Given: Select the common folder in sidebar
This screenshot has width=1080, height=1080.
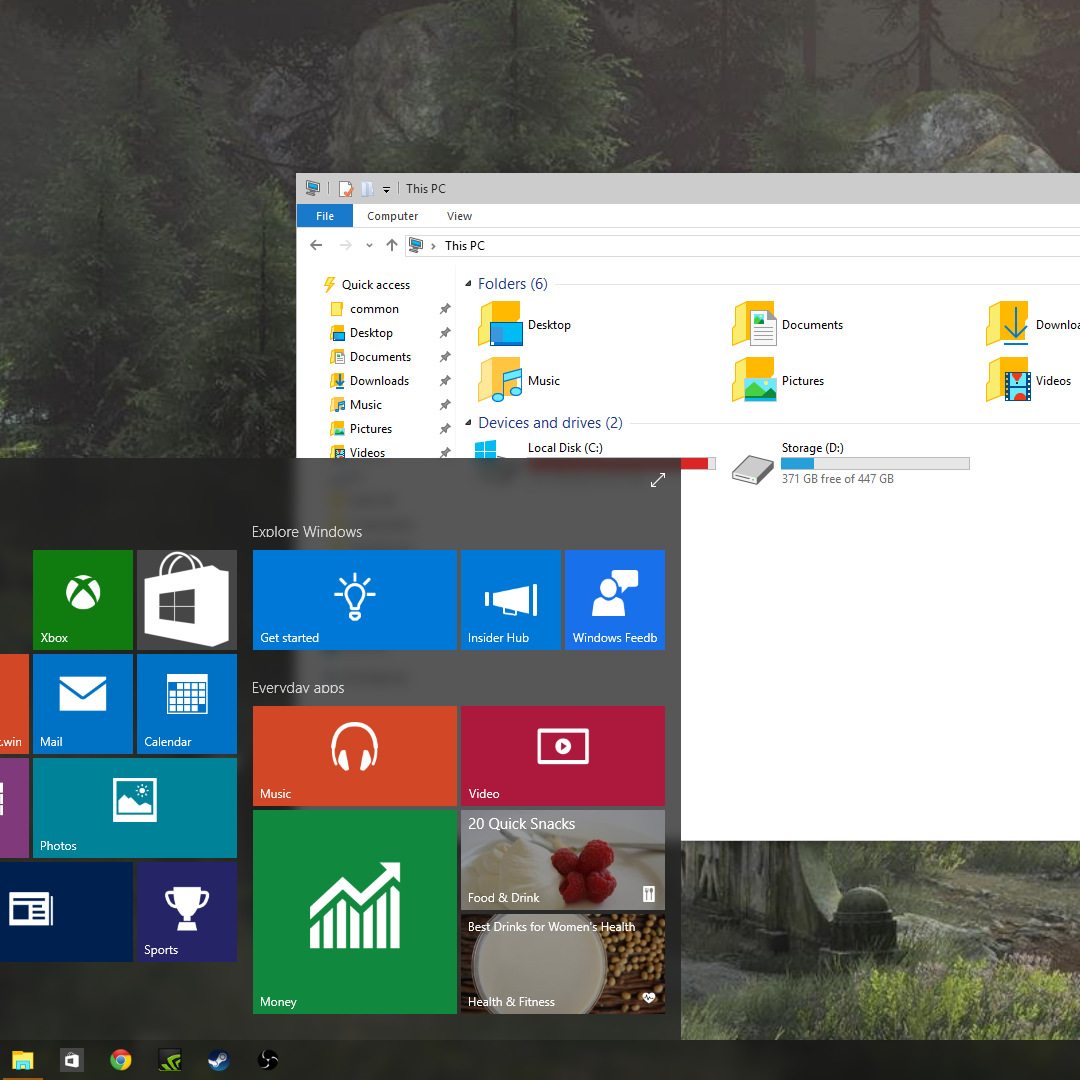Looking at the screenshot, I should [x=364, y=309].
